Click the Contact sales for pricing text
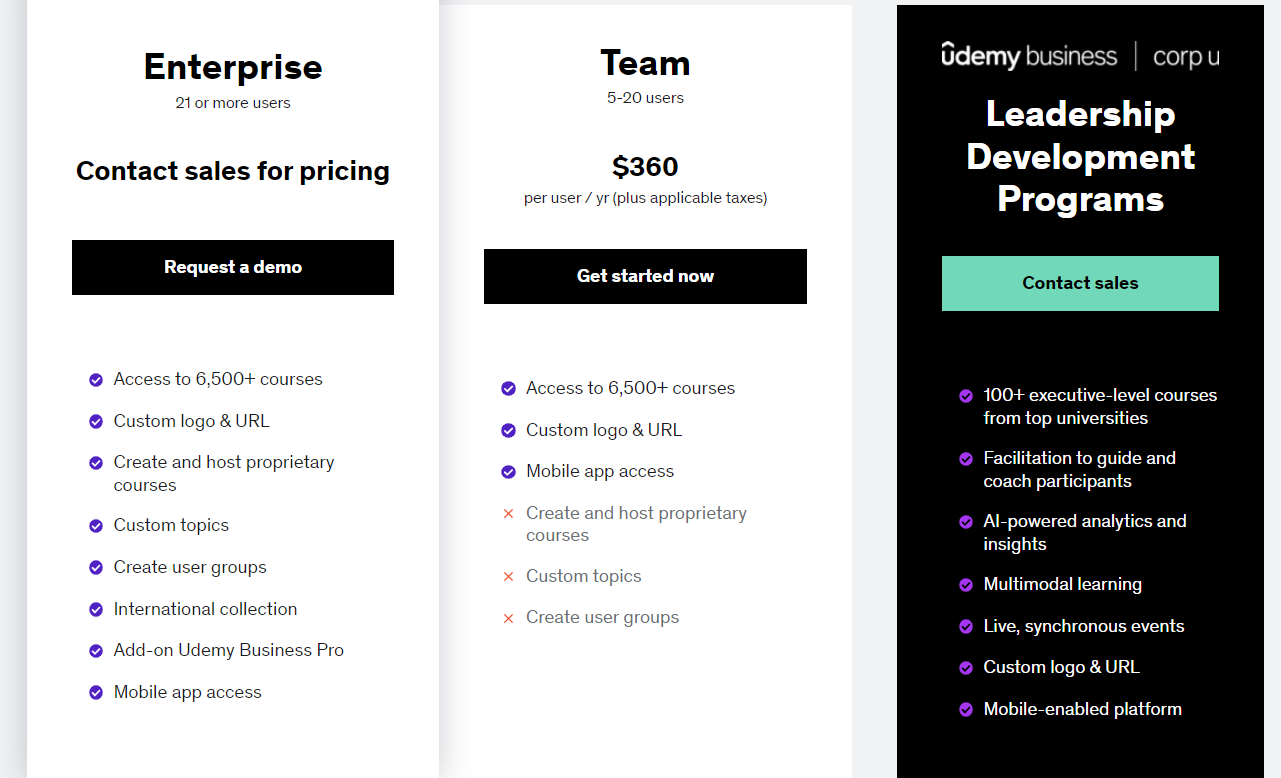This screenshot has width=1281, height=778. [233, 171]
